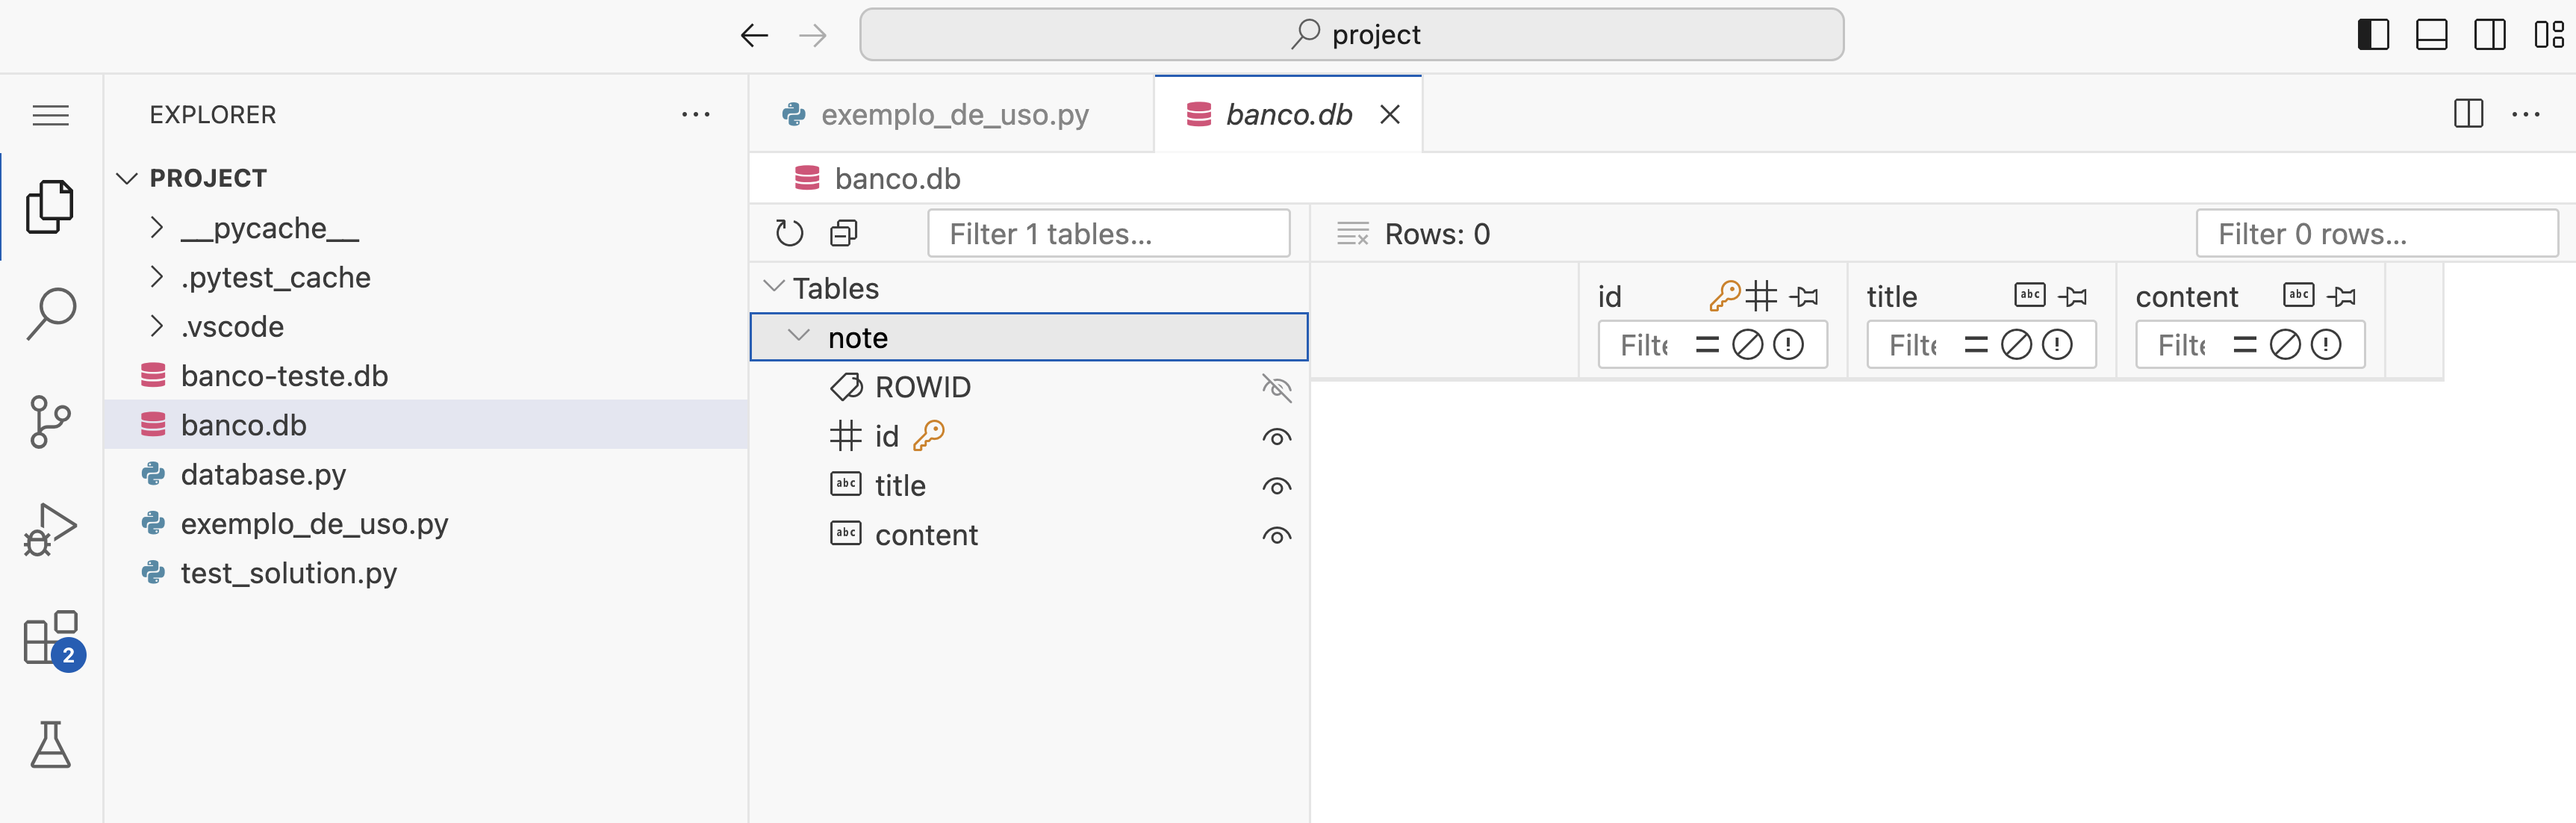Open database.py from the explorer
Image resolution: width=2576 pixels, height=823 pixels.
tap(263, 474)
